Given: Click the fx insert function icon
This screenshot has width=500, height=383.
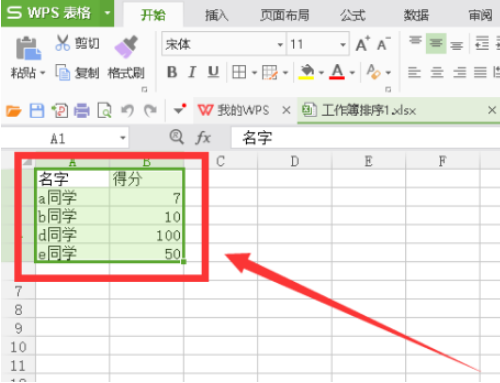Looking at the screenshot, I should click(203, 137).
